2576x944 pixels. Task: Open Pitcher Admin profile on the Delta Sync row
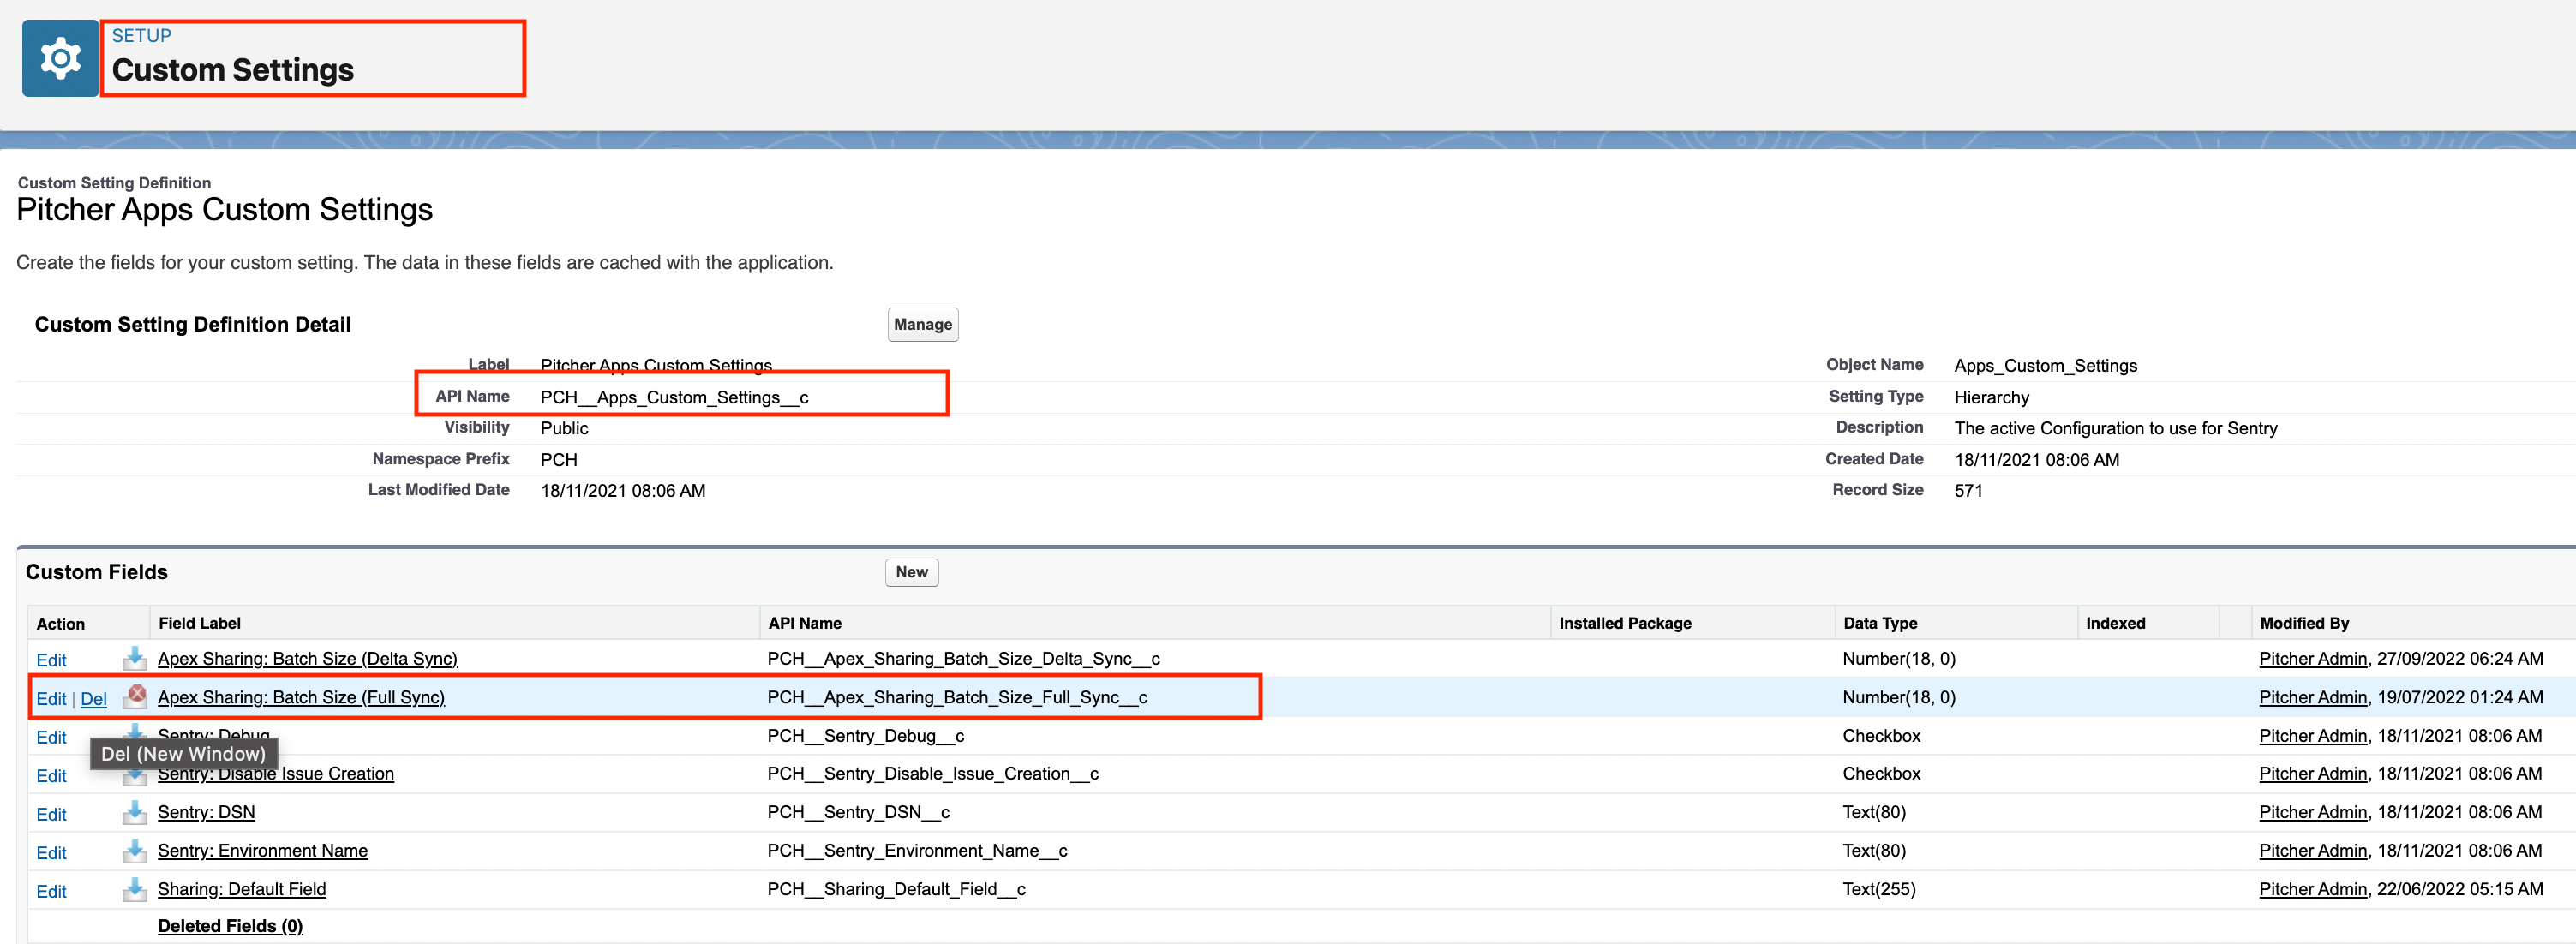coord(2312,659)
